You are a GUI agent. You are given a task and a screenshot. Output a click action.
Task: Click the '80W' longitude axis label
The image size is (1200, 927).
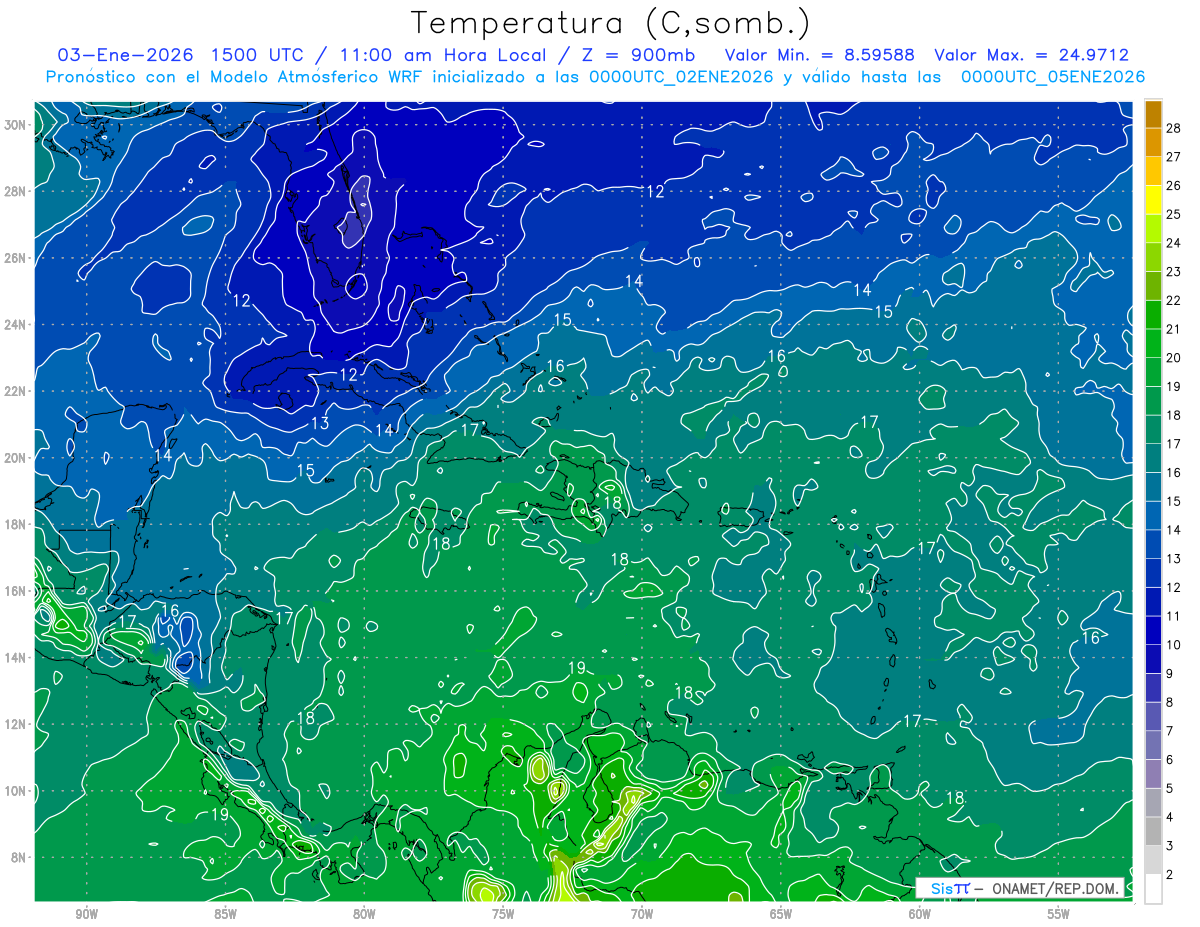364,914
